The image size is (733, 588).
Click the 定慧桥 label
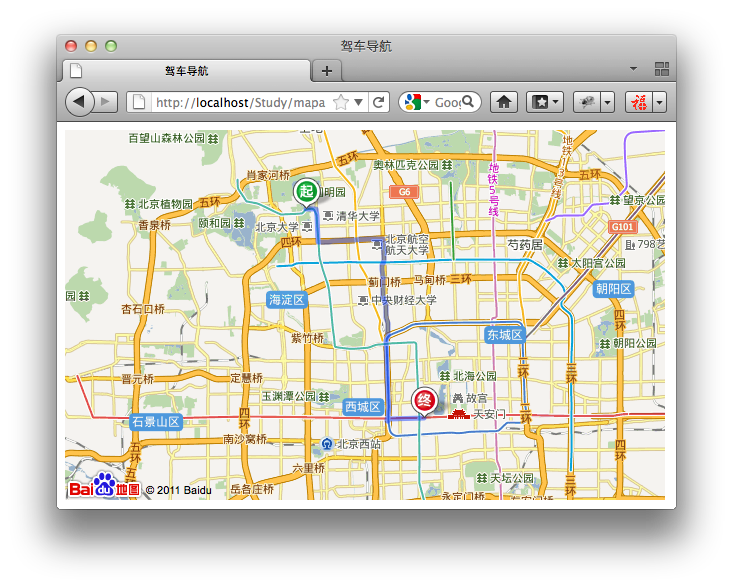click(246, 378)
